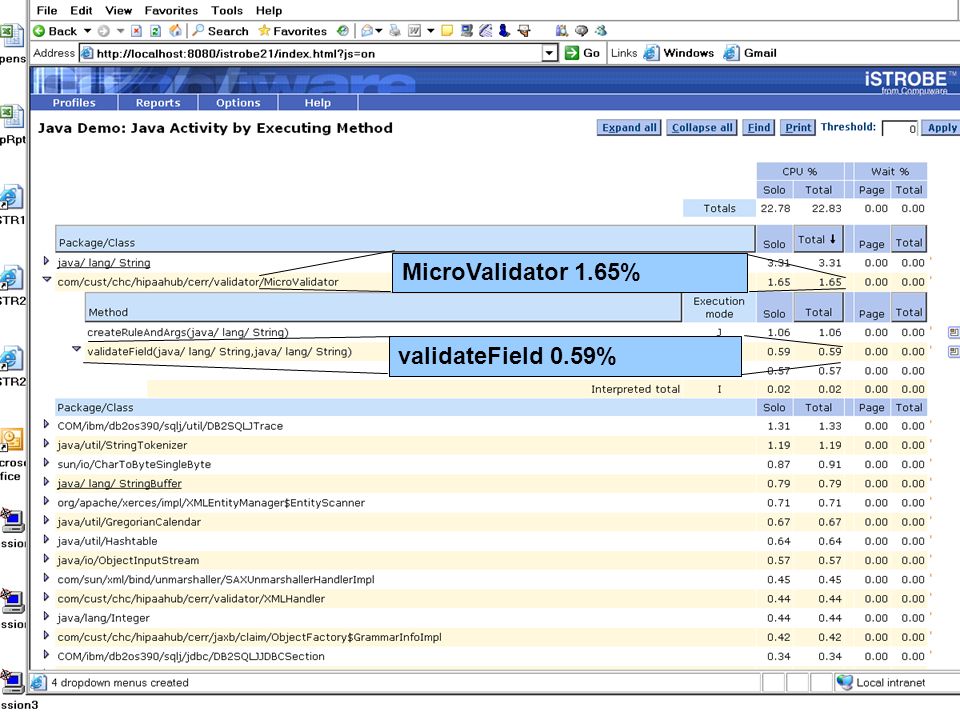This screenshot has width=960, height=720.
Task: Click the Threshold input field
Action: point(899,129)
